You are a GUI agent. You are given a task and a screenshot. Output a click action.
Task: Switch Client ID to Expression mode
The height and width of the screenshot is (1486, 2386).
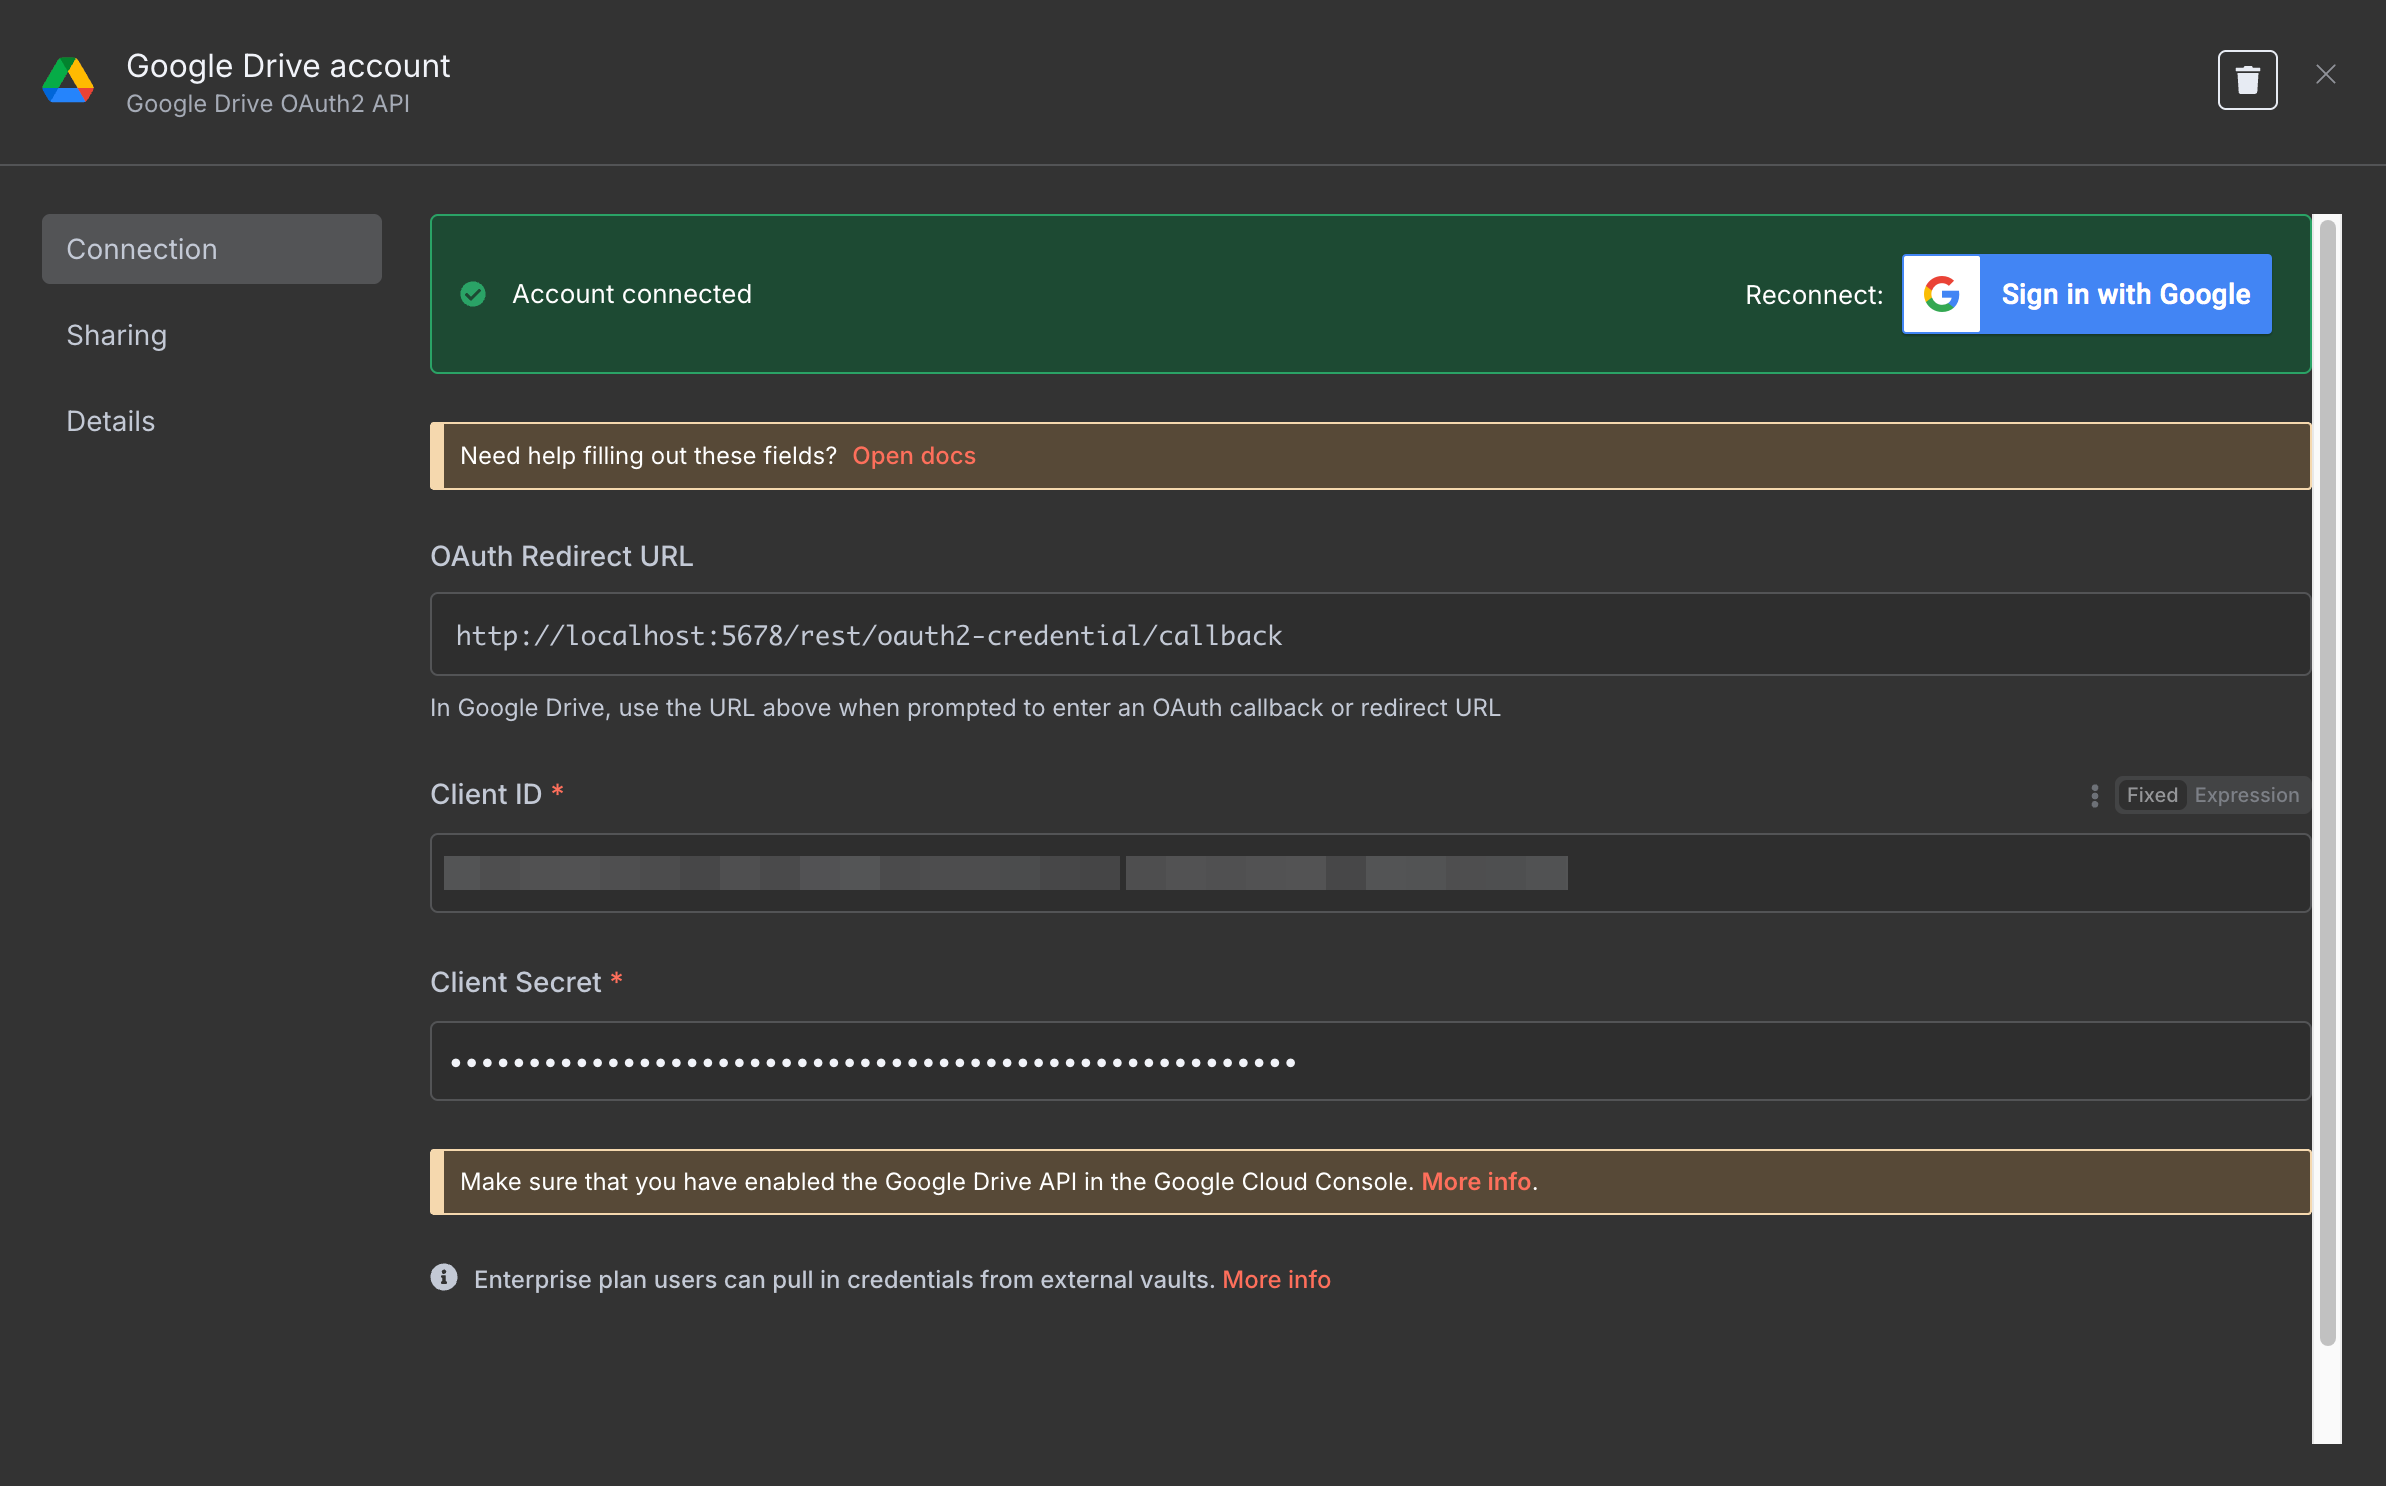pyautogui.click(x=2247, y=795)
